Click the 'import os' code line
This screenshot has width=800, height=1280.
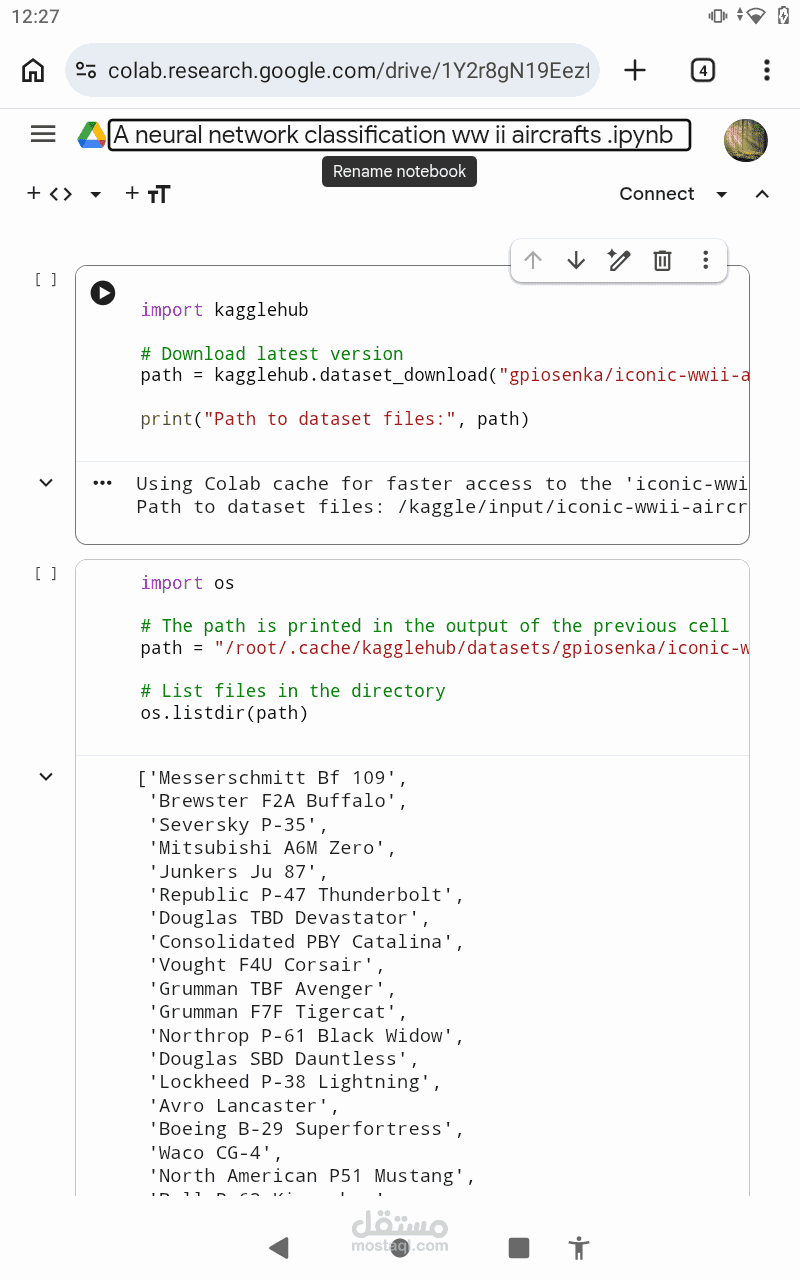[187, 583]
